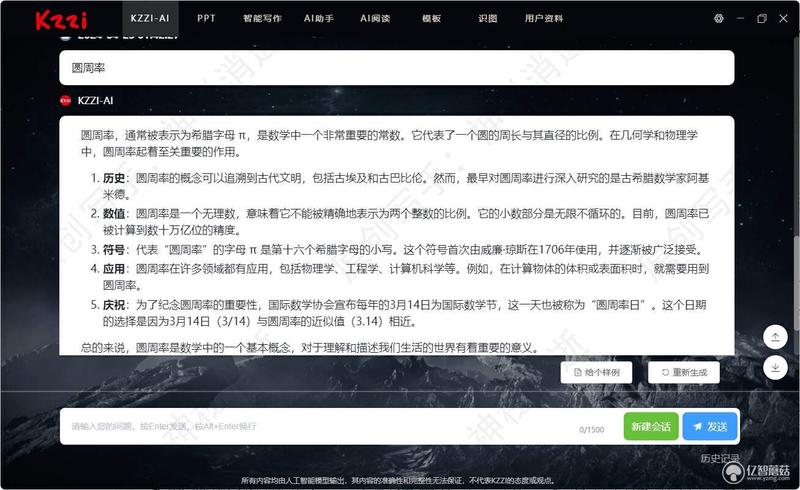
Task: Send the message with 发送
Action: coord(710,426)
